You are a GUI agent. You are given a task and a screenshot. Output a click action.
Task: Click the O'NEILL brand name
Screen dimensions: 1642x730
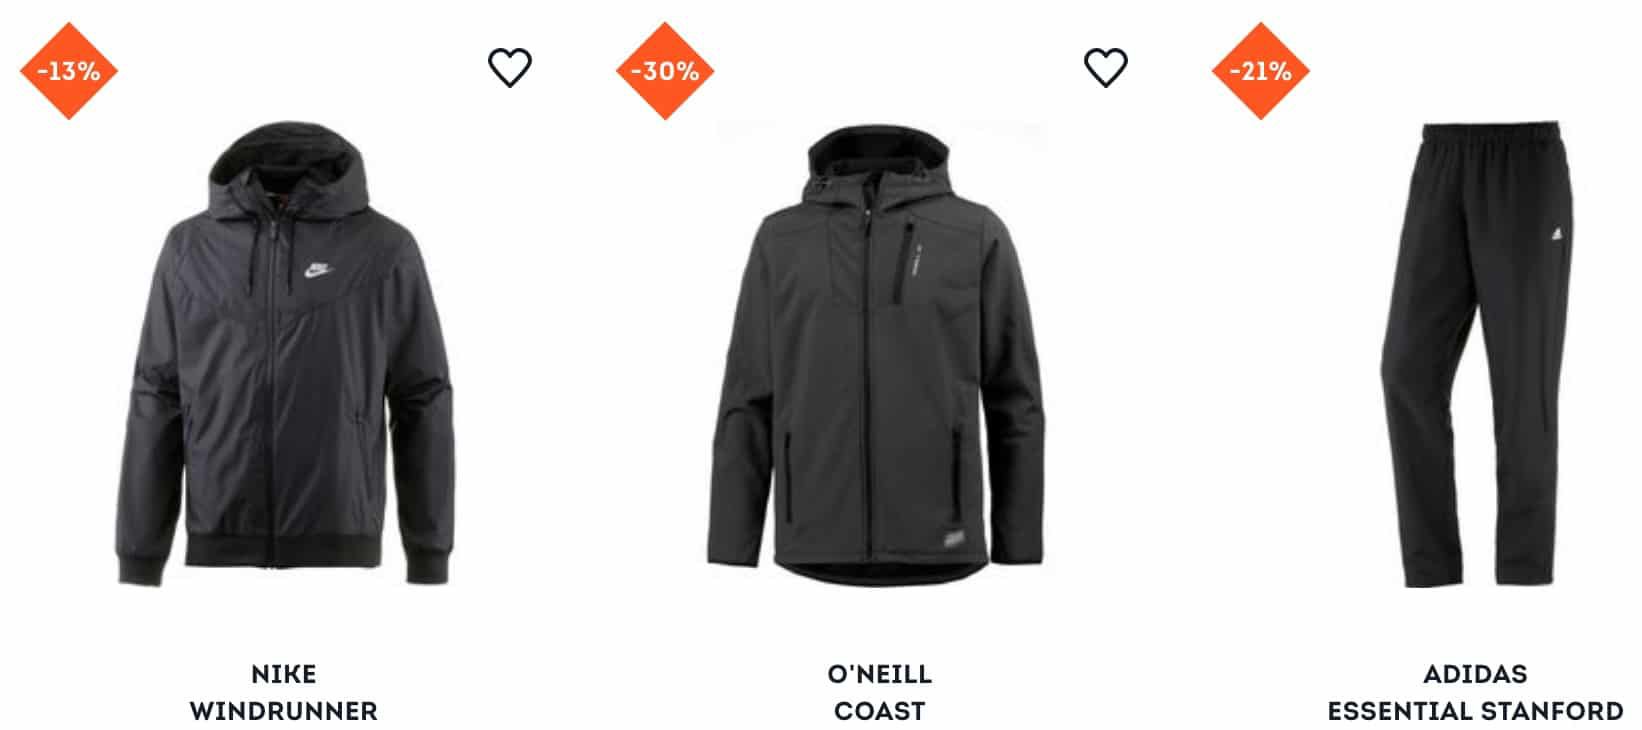880,674
